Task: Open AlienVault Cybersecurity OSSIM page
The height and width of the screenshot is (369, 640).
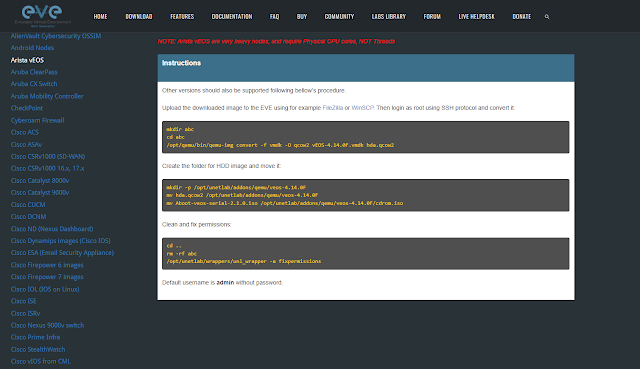Action: tap(56, 36)
